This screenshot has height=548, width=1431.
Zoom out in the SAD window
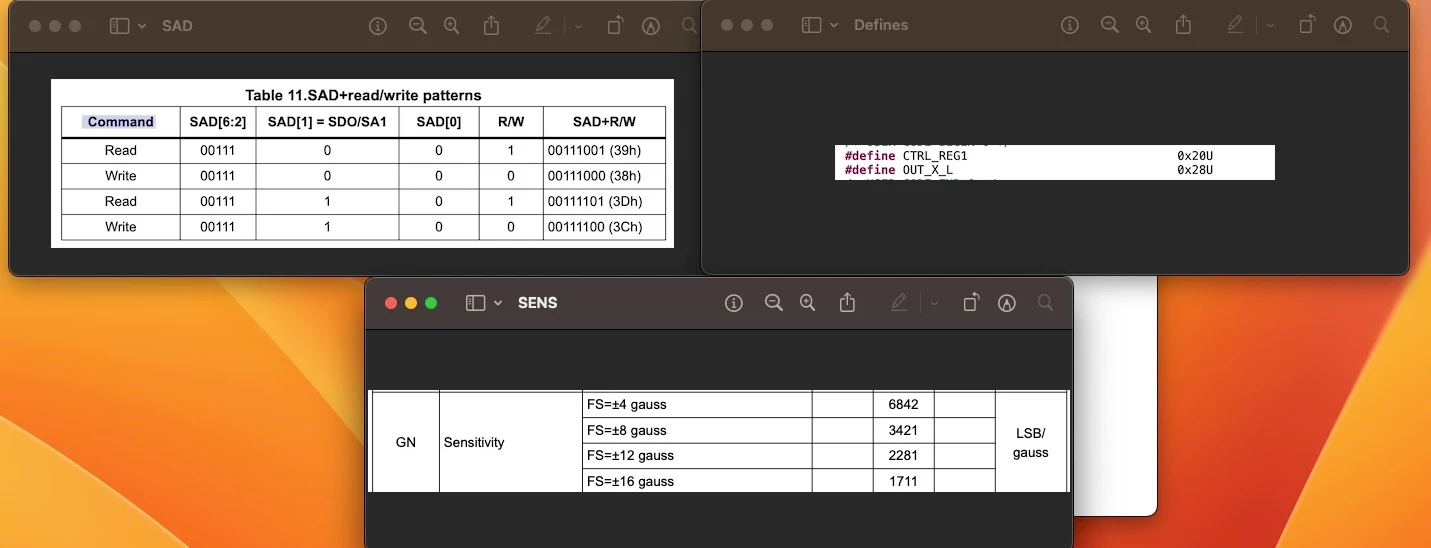(417, 26)
